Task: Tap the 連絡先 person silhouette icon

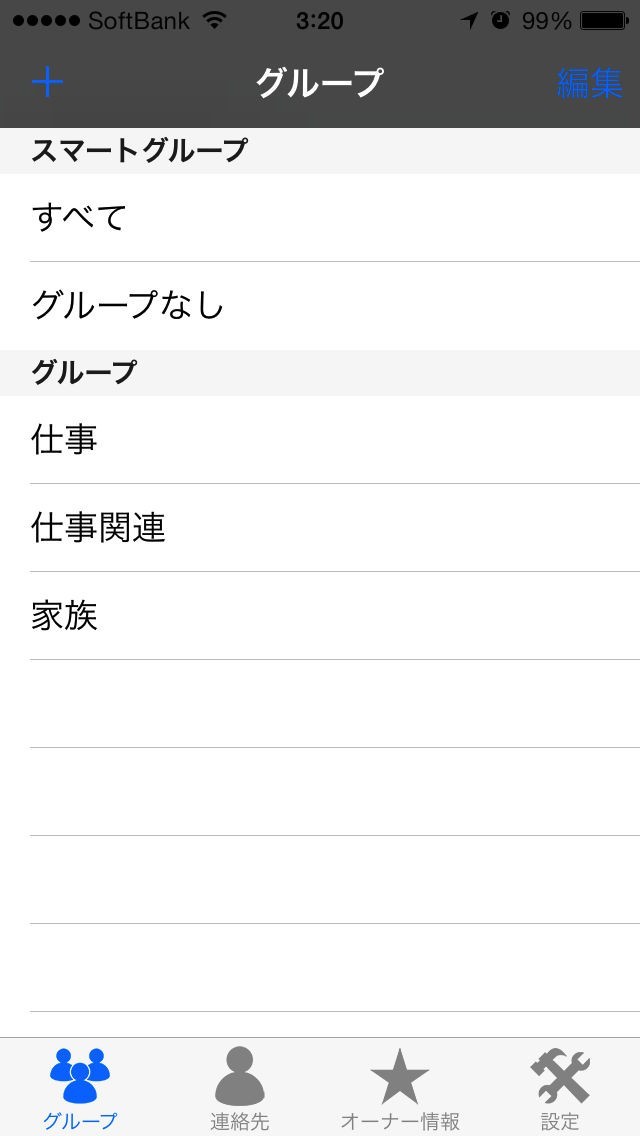Action: tap(240, 1075)
